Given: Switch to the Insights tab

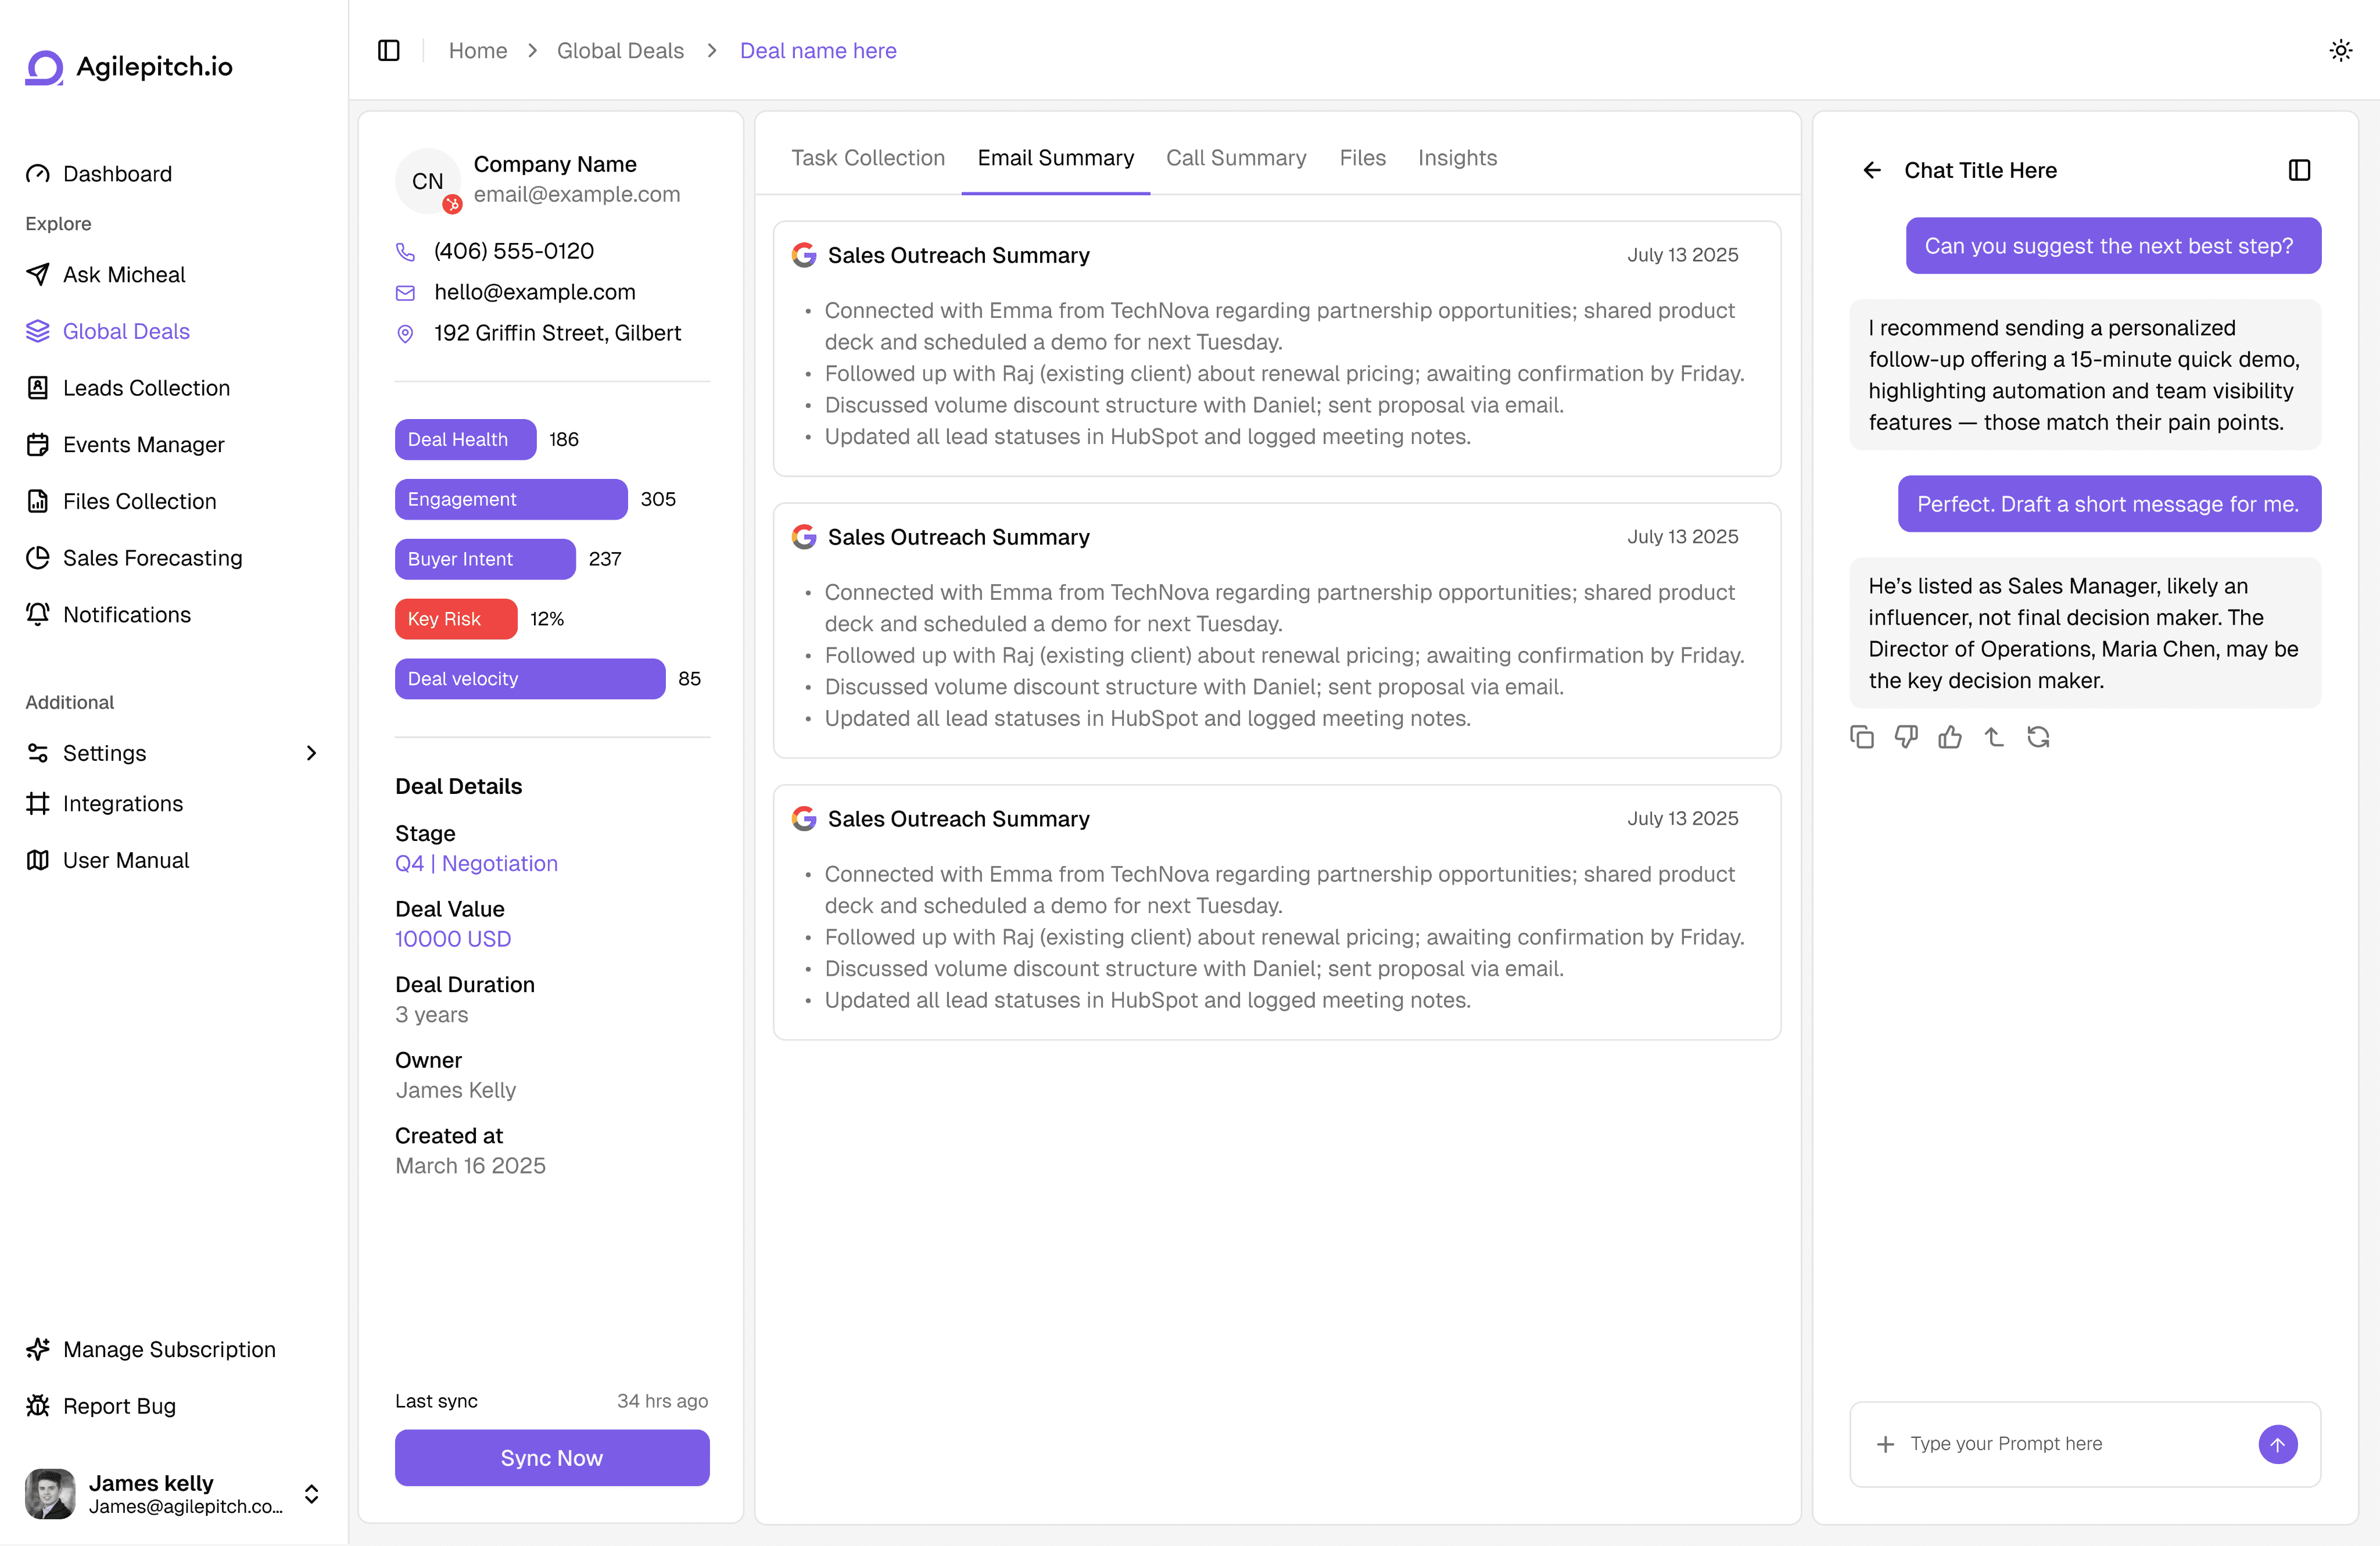Looking at the screenshot, I should coord(1457,158).
